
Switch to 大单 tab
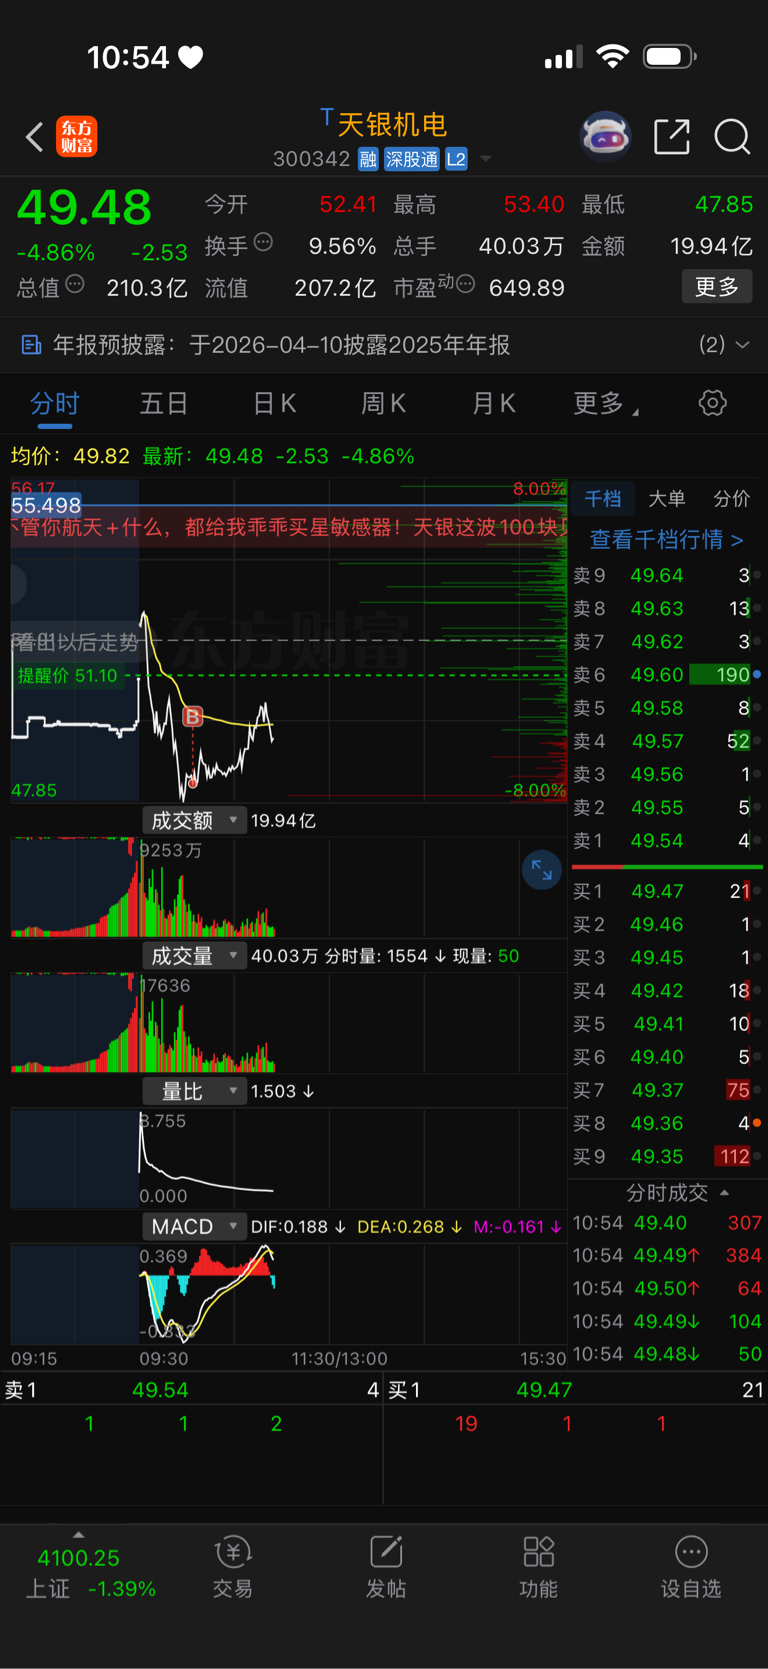667,498
